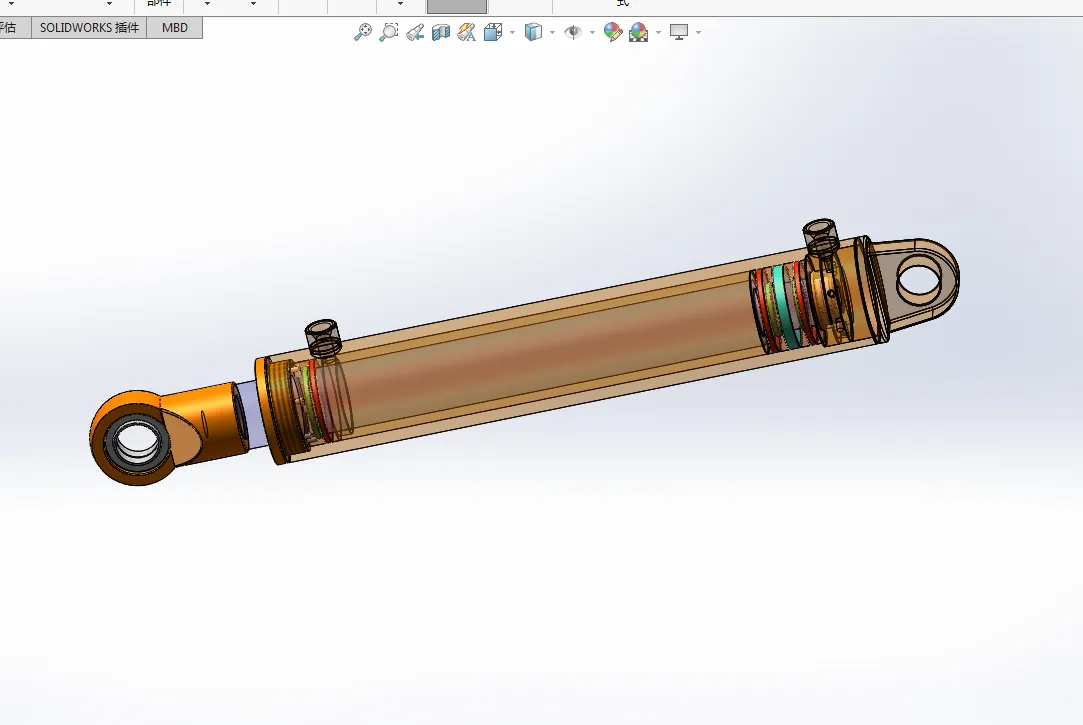1083x725 pixels.
Task: Click Zoom to Fit magnifier icon
Action: pyautogui.click(x=363, y=32)
